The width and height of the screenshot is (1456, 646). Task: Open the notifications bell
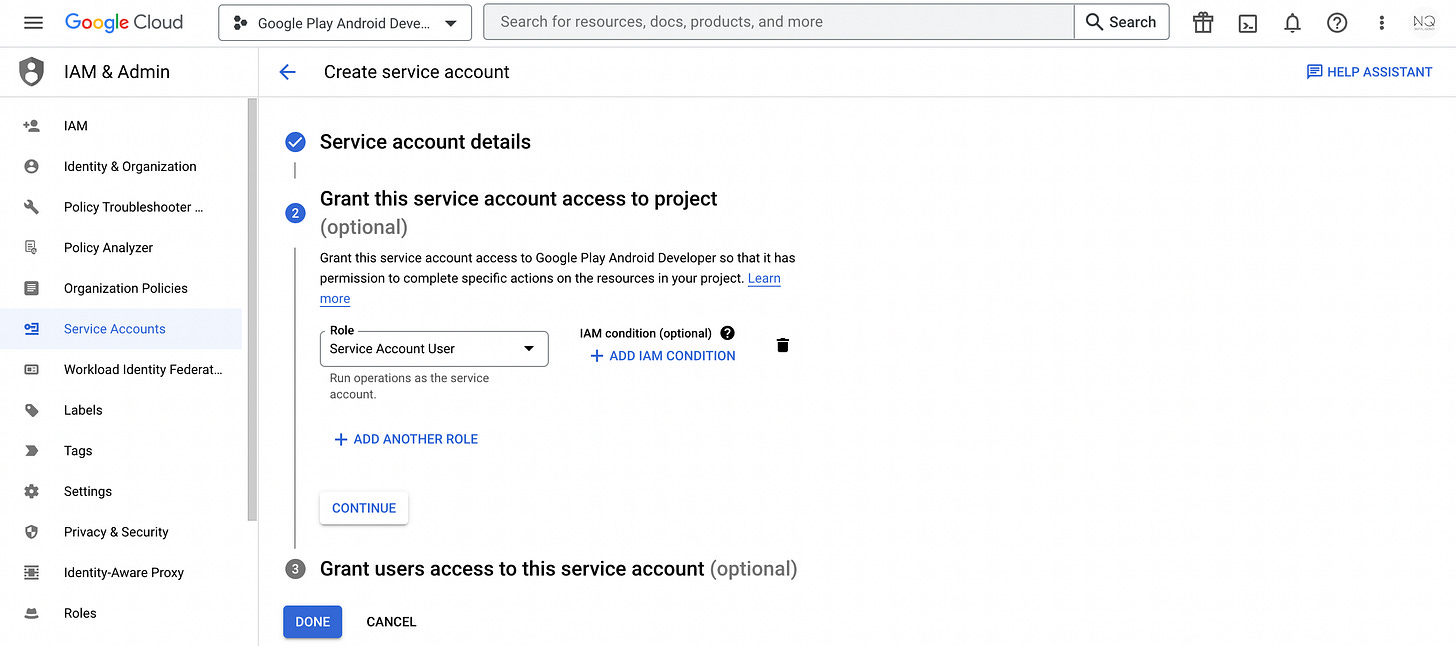pos(1292,23)
